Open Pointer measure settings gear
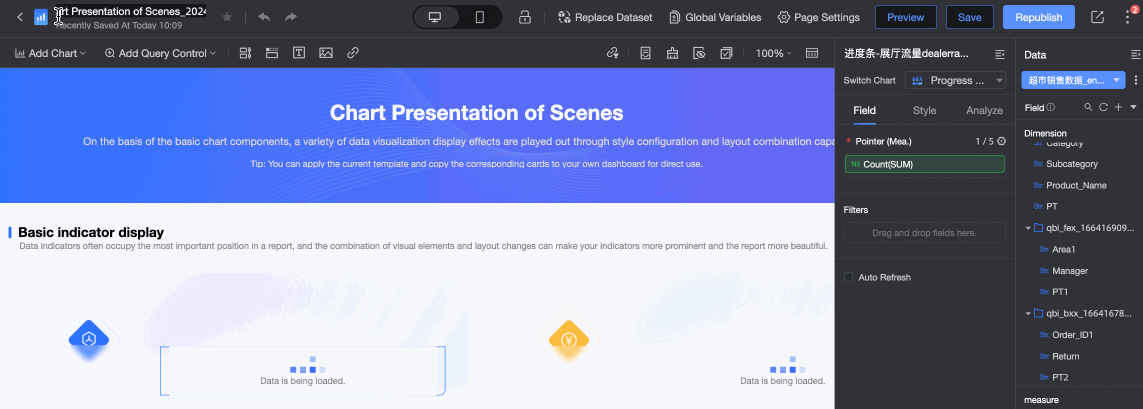Screen dimensions: 1143x409 pos(1001,141)
